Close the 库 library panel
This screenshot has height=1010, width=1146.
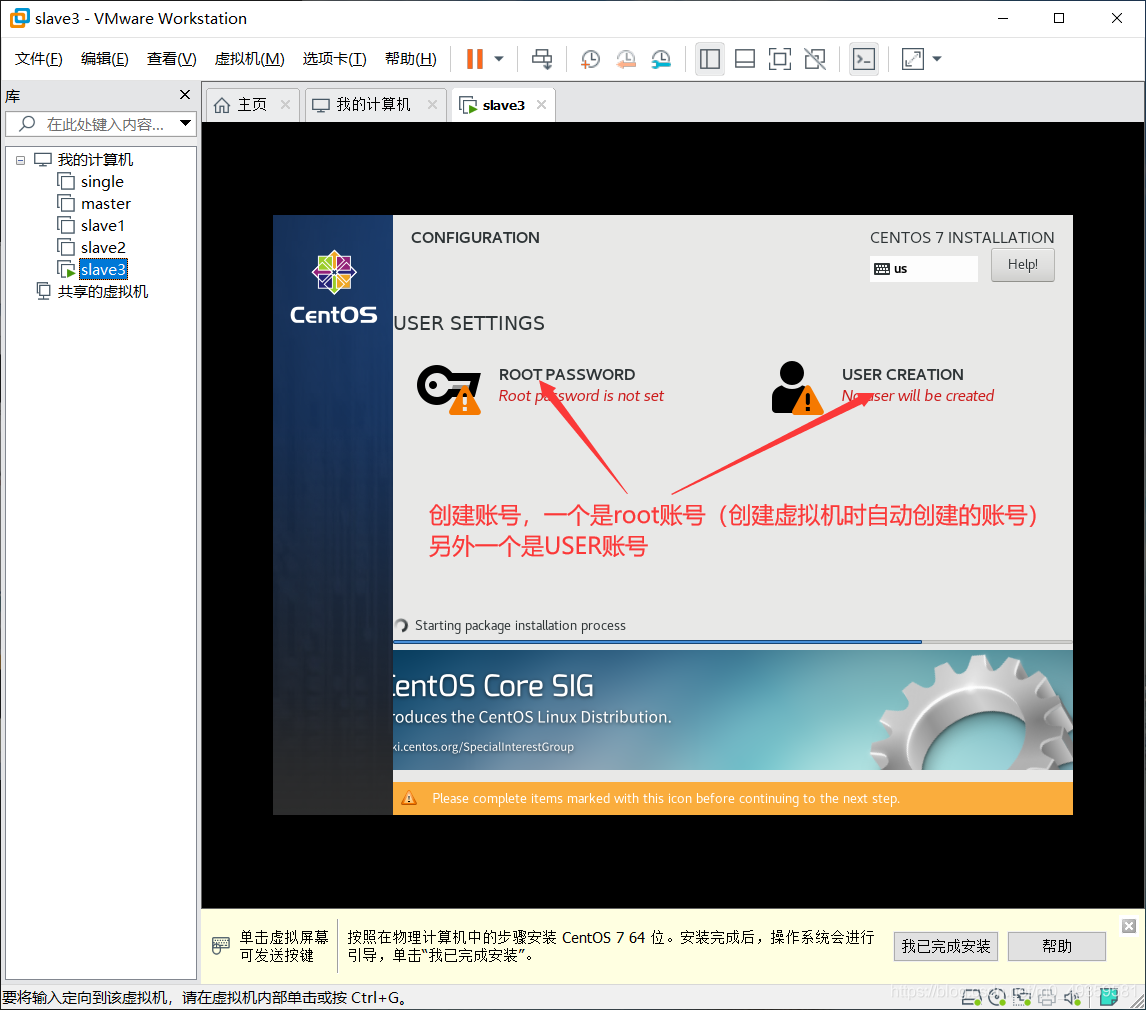click(x=185, y=95)
